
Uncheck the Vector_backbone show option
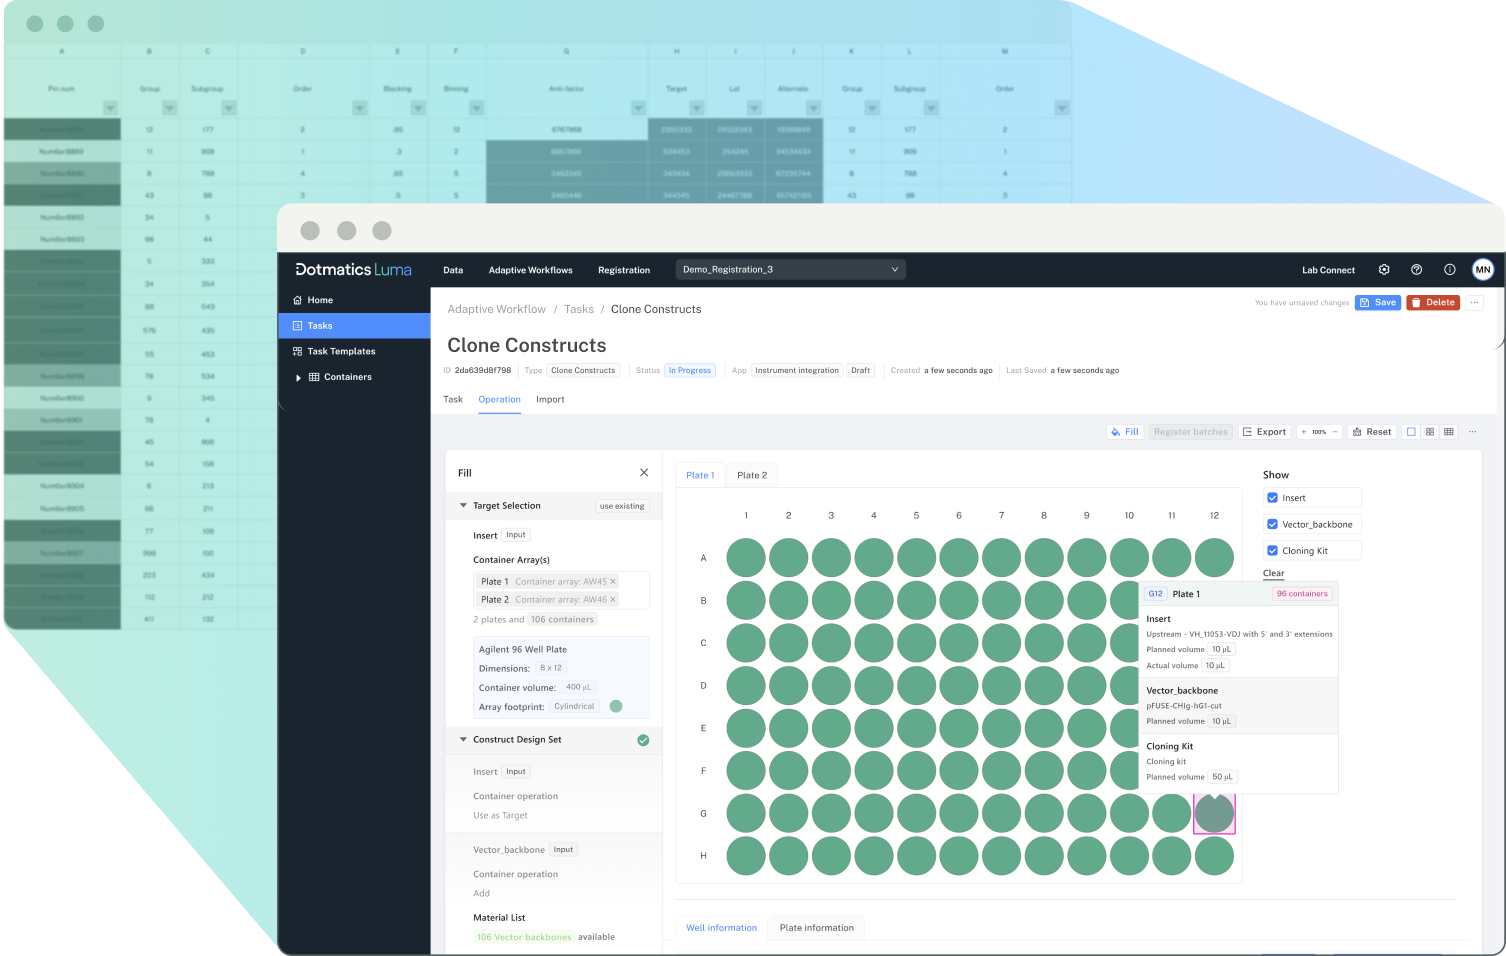pyautogui.click(x=1272, y=523)
